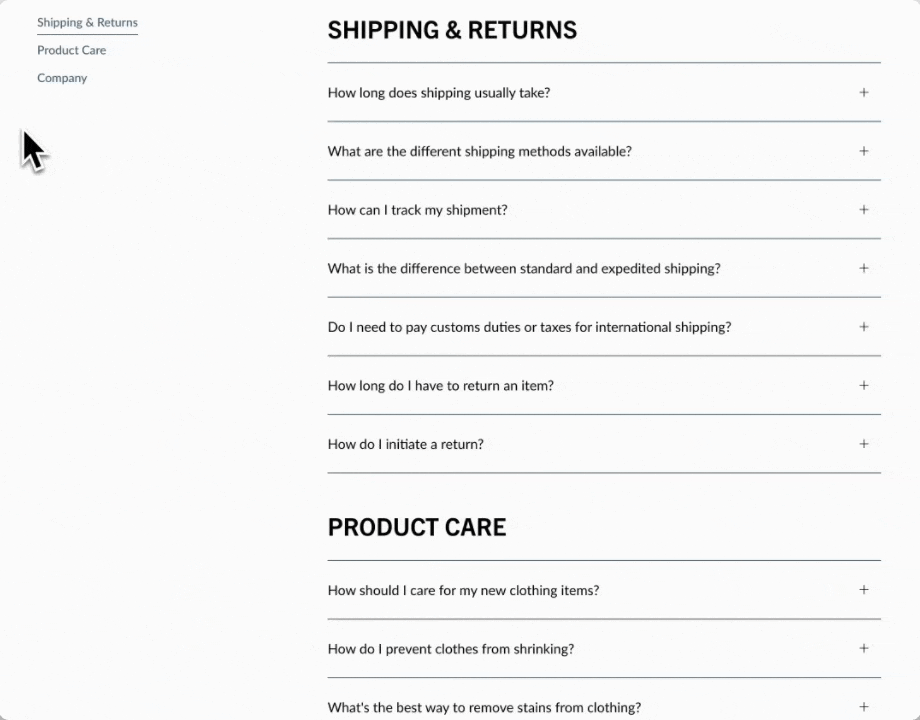The height and width of the screenshot is (720, 920).
Task: Click plus icon beside customs duties question
Action: (864, 327)
